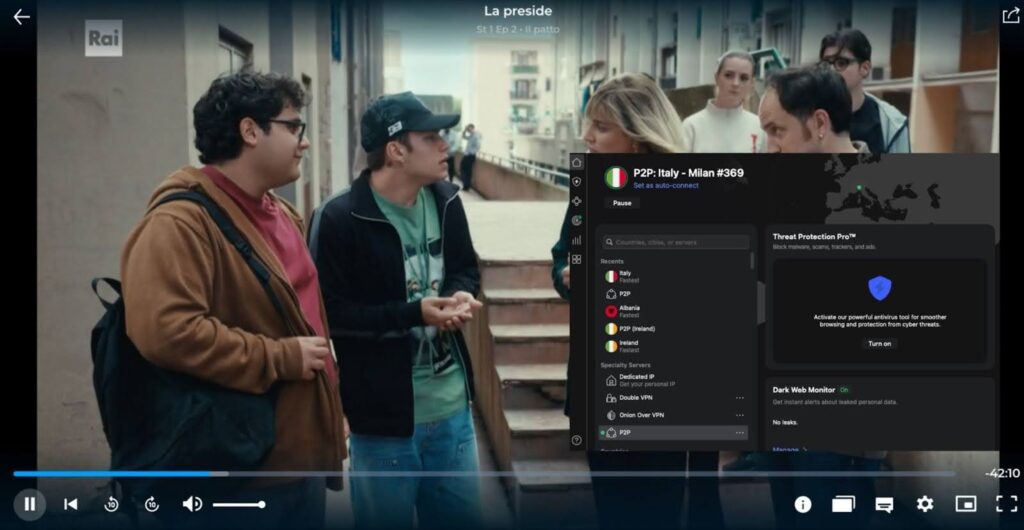The height and width of the screenshot is (530, 1024).
Task: Select P2P (Ireland) in Recents
Action: [x=673, y=329]
